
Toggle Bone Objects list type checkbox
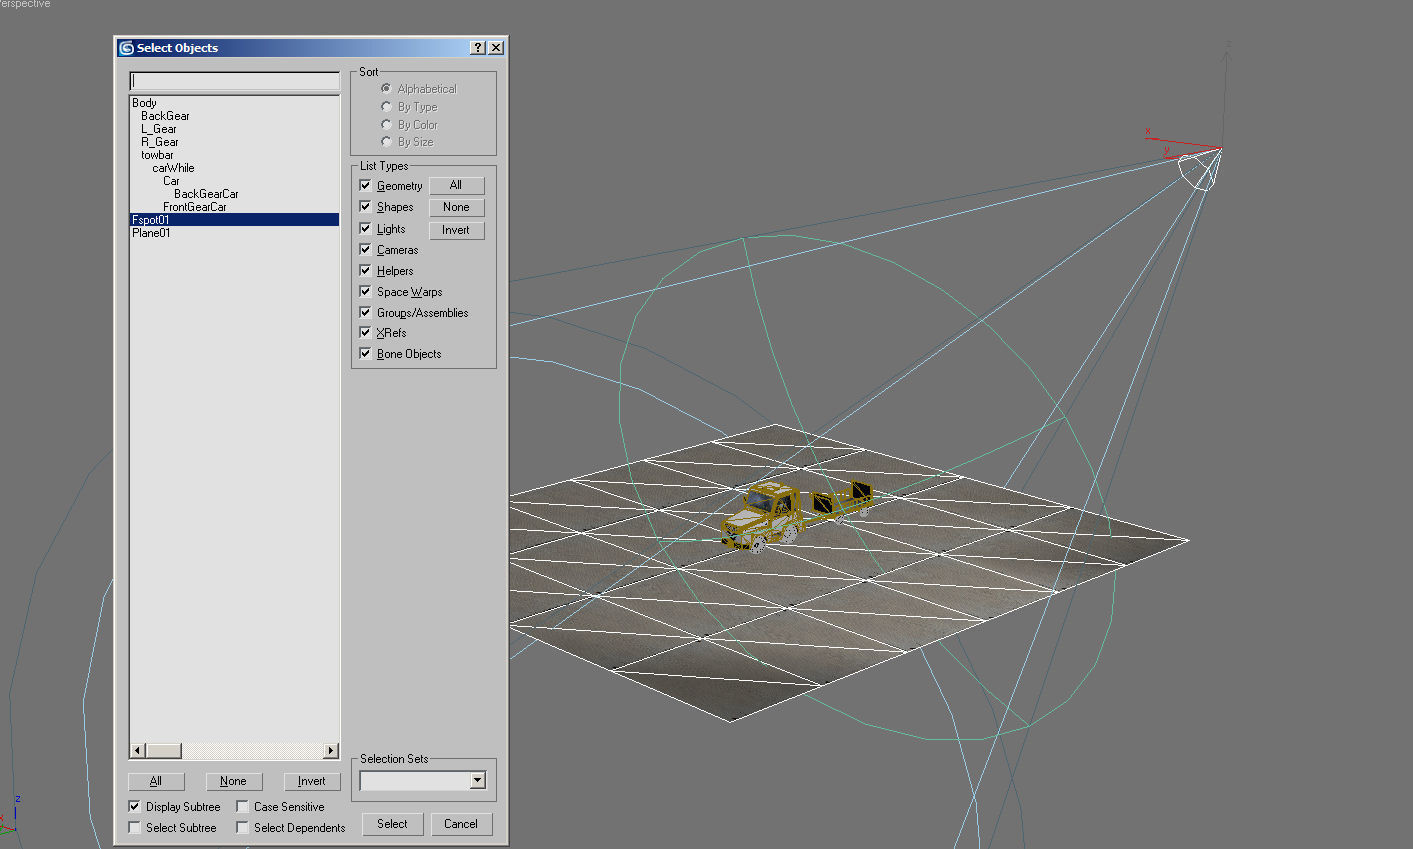point(365,353)
